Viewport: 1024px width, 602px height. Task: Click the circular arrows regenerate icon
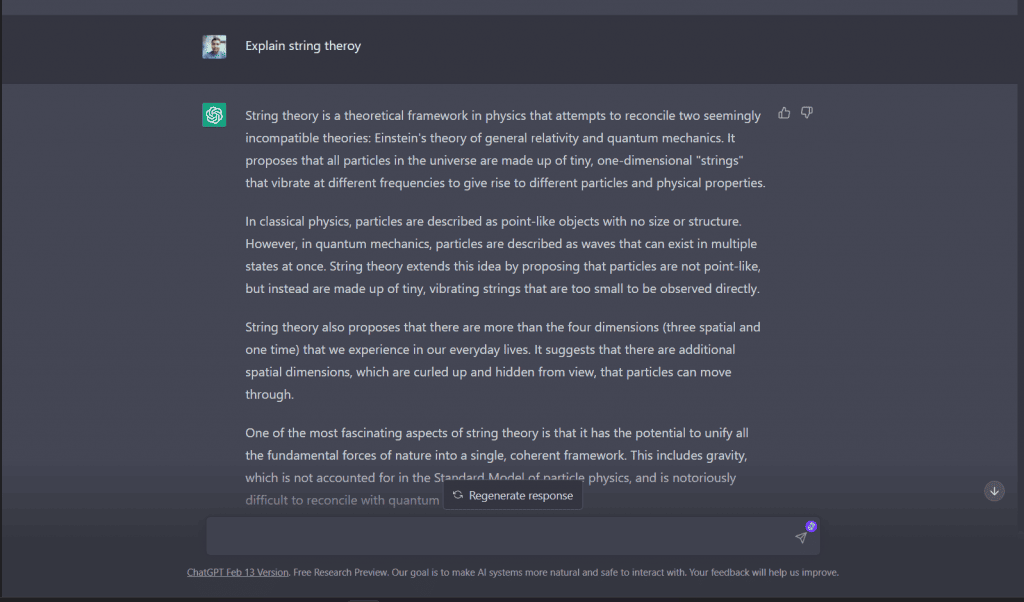[458, 496]
